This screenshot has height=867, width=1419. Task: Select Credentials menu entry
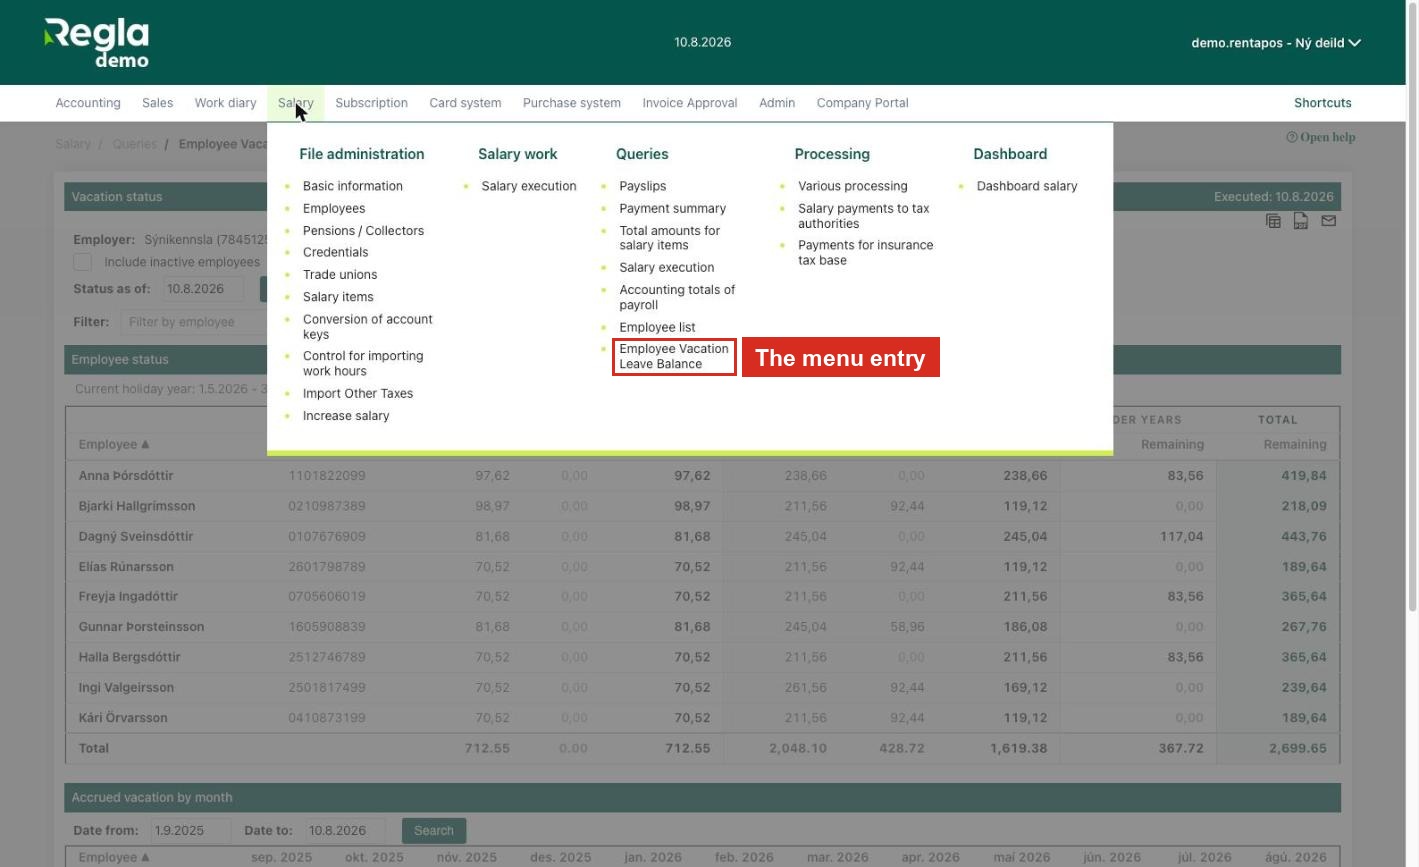(x=335, y=252)
